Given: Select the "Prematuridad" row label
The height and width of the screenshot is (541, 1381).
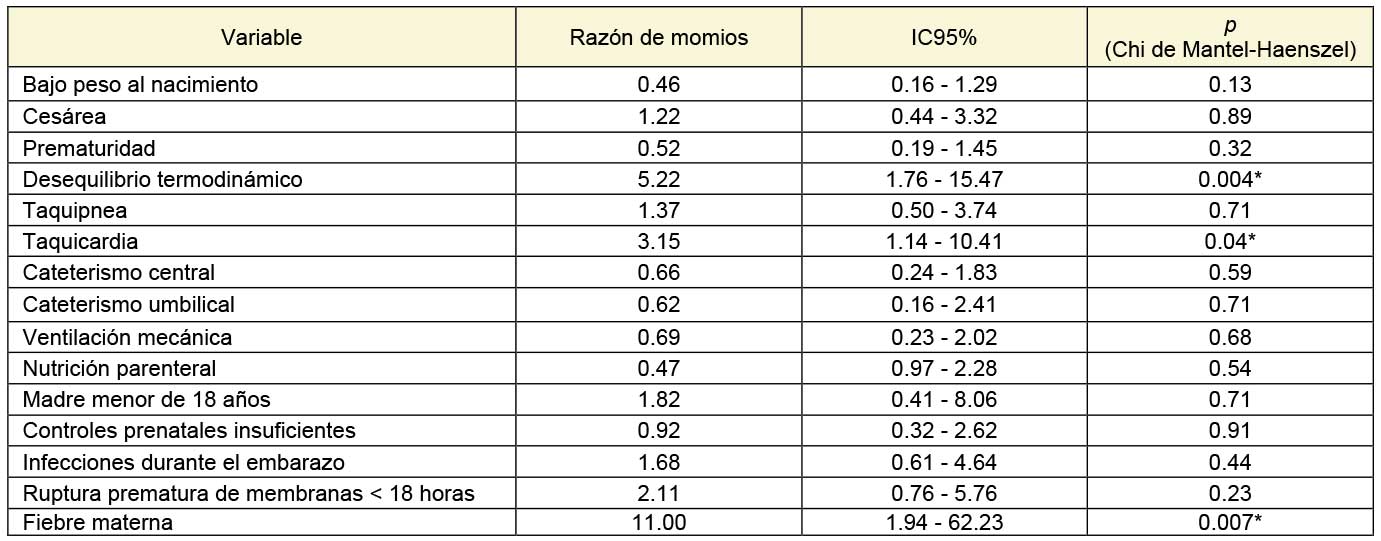Looking at the screenshot, I should pyautogui.click(x=90, y=148).
